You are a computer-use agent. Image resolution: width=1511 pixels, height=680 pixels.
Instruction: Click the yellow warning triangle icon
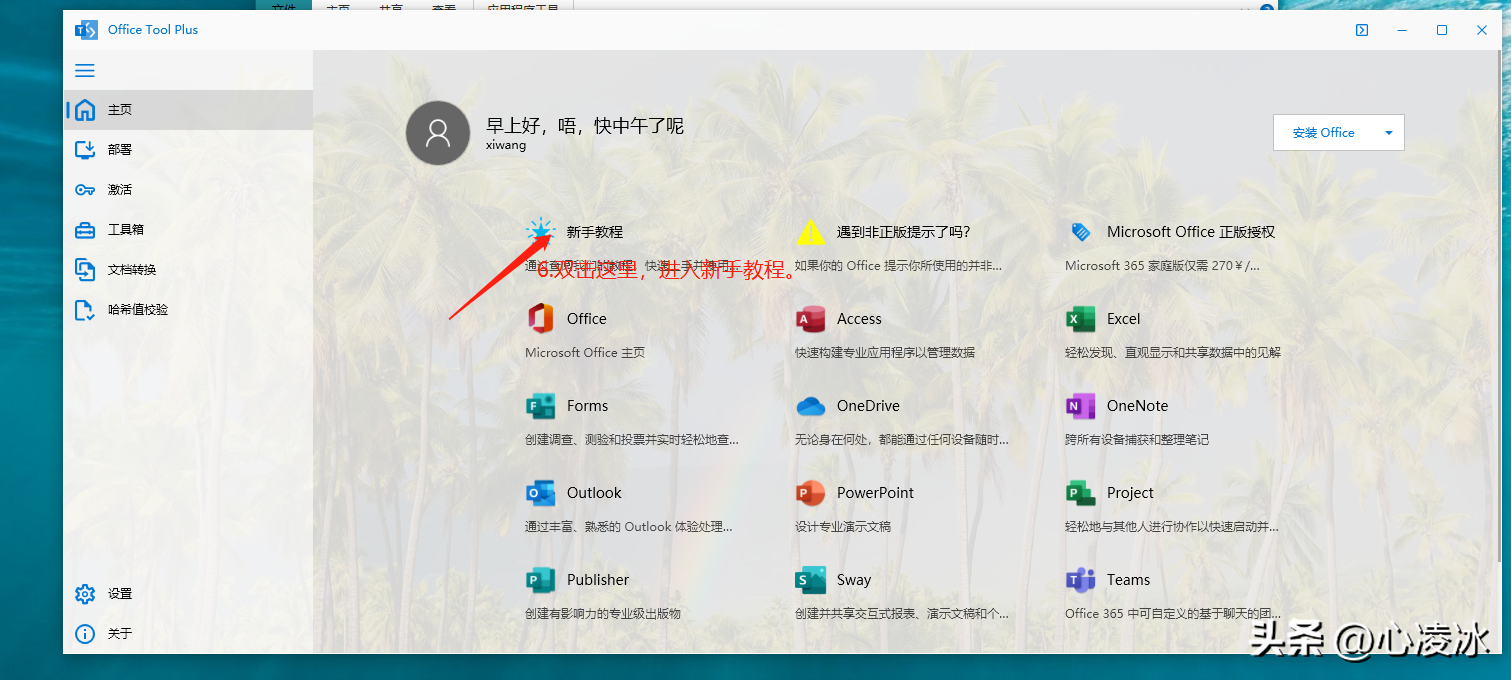pyautogui.click(x=811, y=232)
